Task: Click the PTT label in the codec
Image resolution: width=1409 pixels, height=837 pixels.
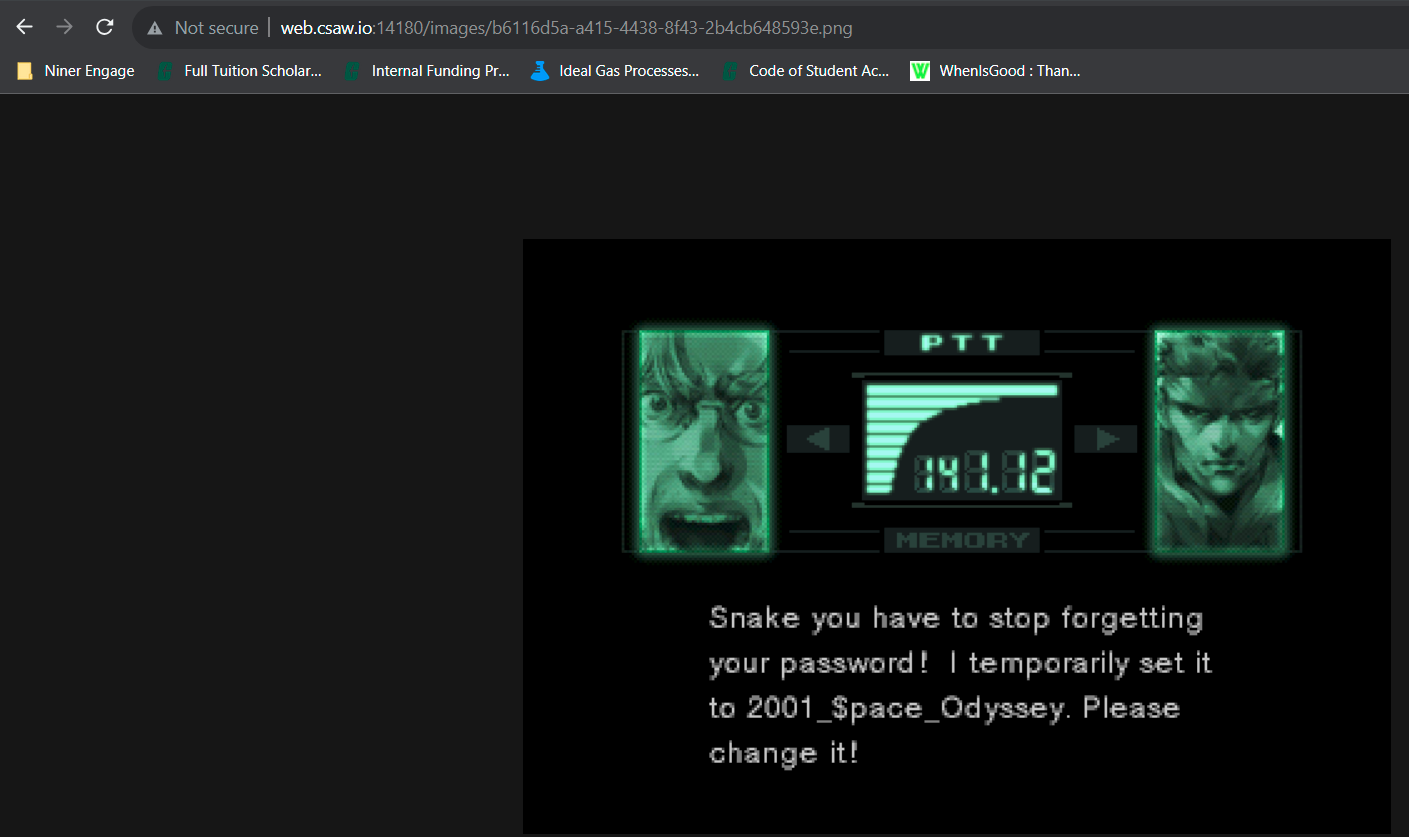Action: (x=962, y=343)
